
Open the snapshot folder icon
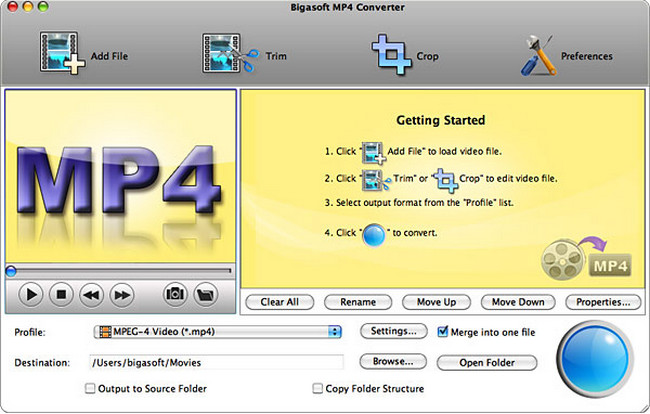205,295
